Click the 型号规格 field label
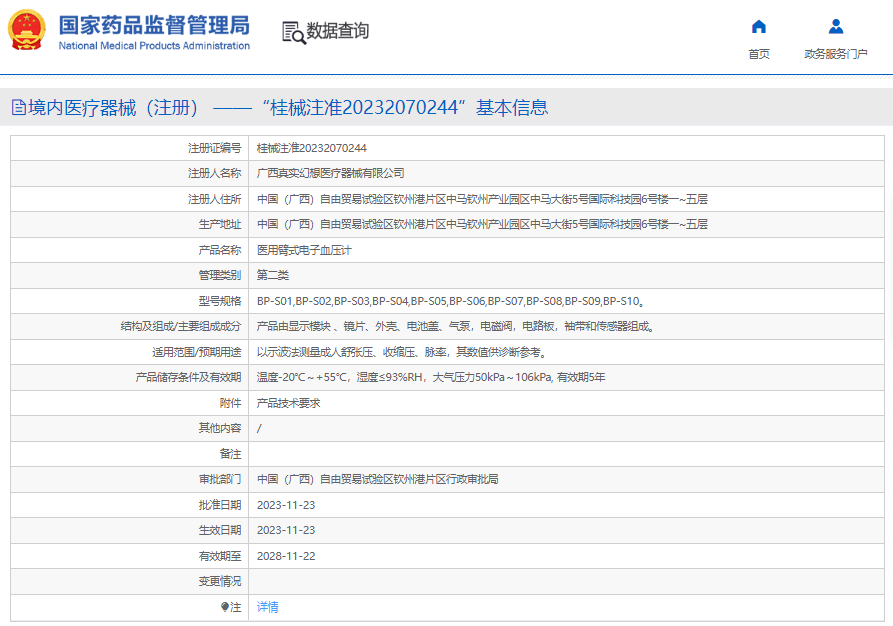Viewport: 893px width, 626px height. coord(220,301)
